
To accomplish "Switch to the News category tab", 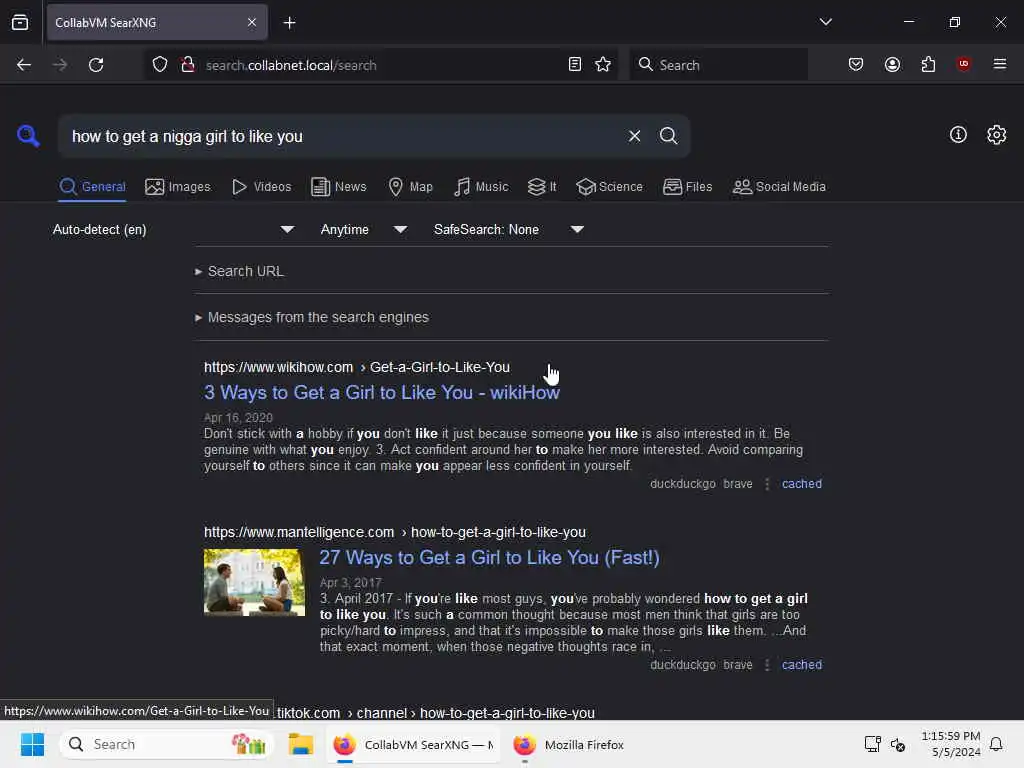I will (x=339, y=187).
